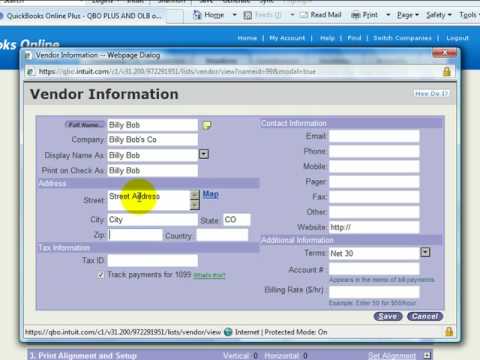Click Home link in QuickBooks header

(x=247, y=38)
